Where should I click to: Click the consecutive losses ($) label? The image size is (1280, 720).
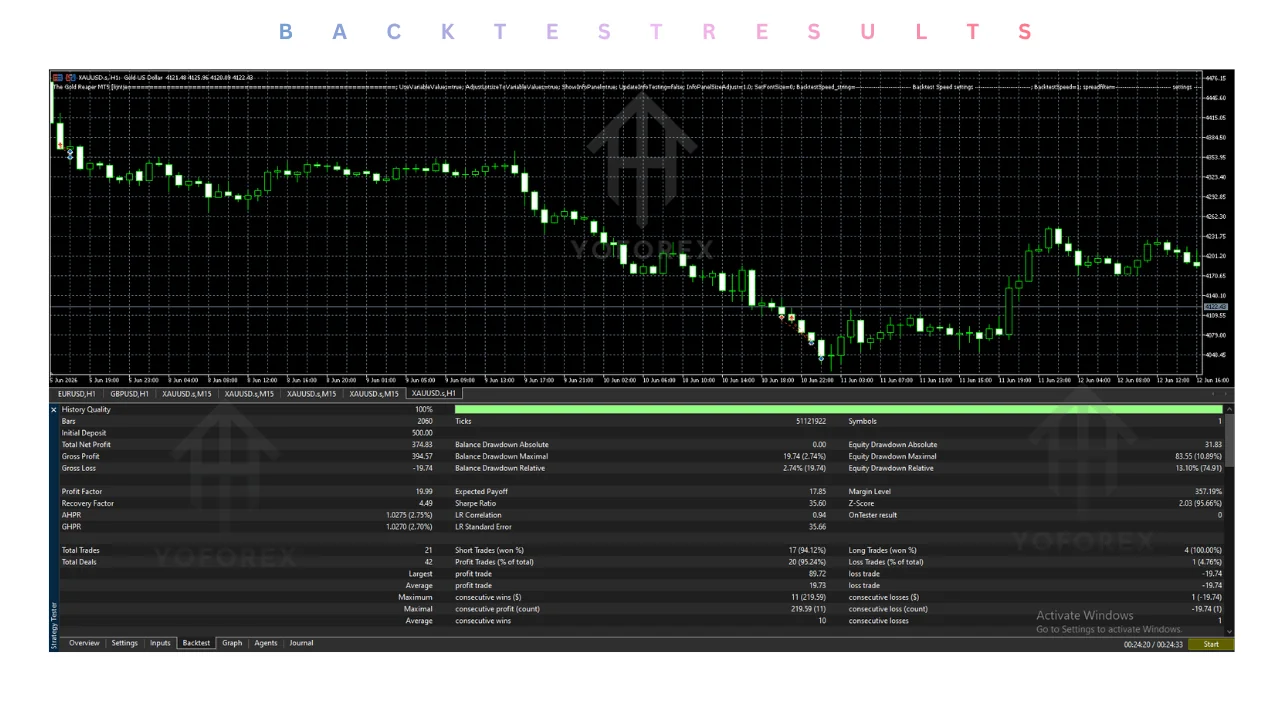[884, 597]
